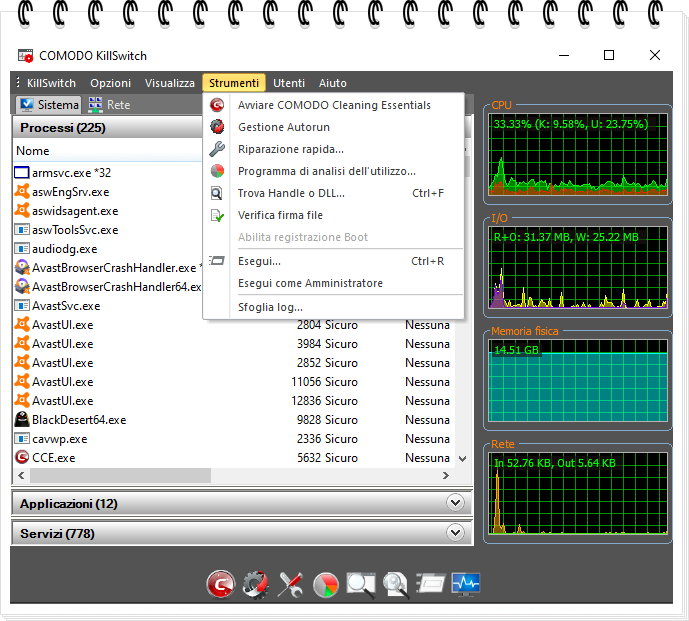Open the KillSwitch menu
689x621 pixels.
pyautogui.click(x=51, y=83)
